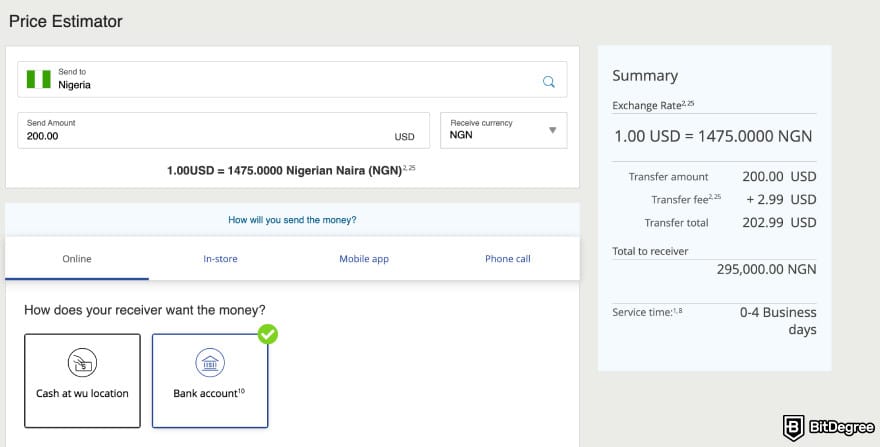Click the Total to receiver label

pyautogui.click(x=650, y=251)
